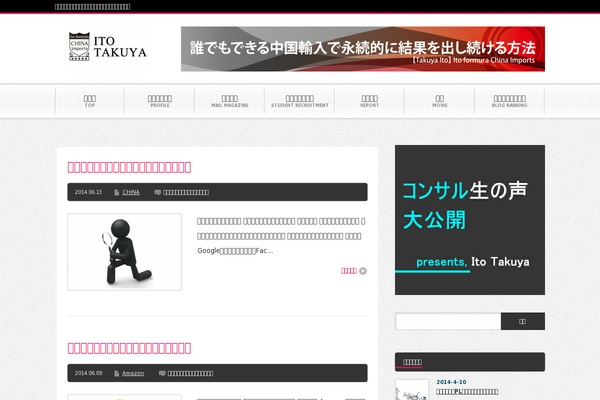
Task: Open comments link in the 2014.06.09 post
Action: point(191,373)
